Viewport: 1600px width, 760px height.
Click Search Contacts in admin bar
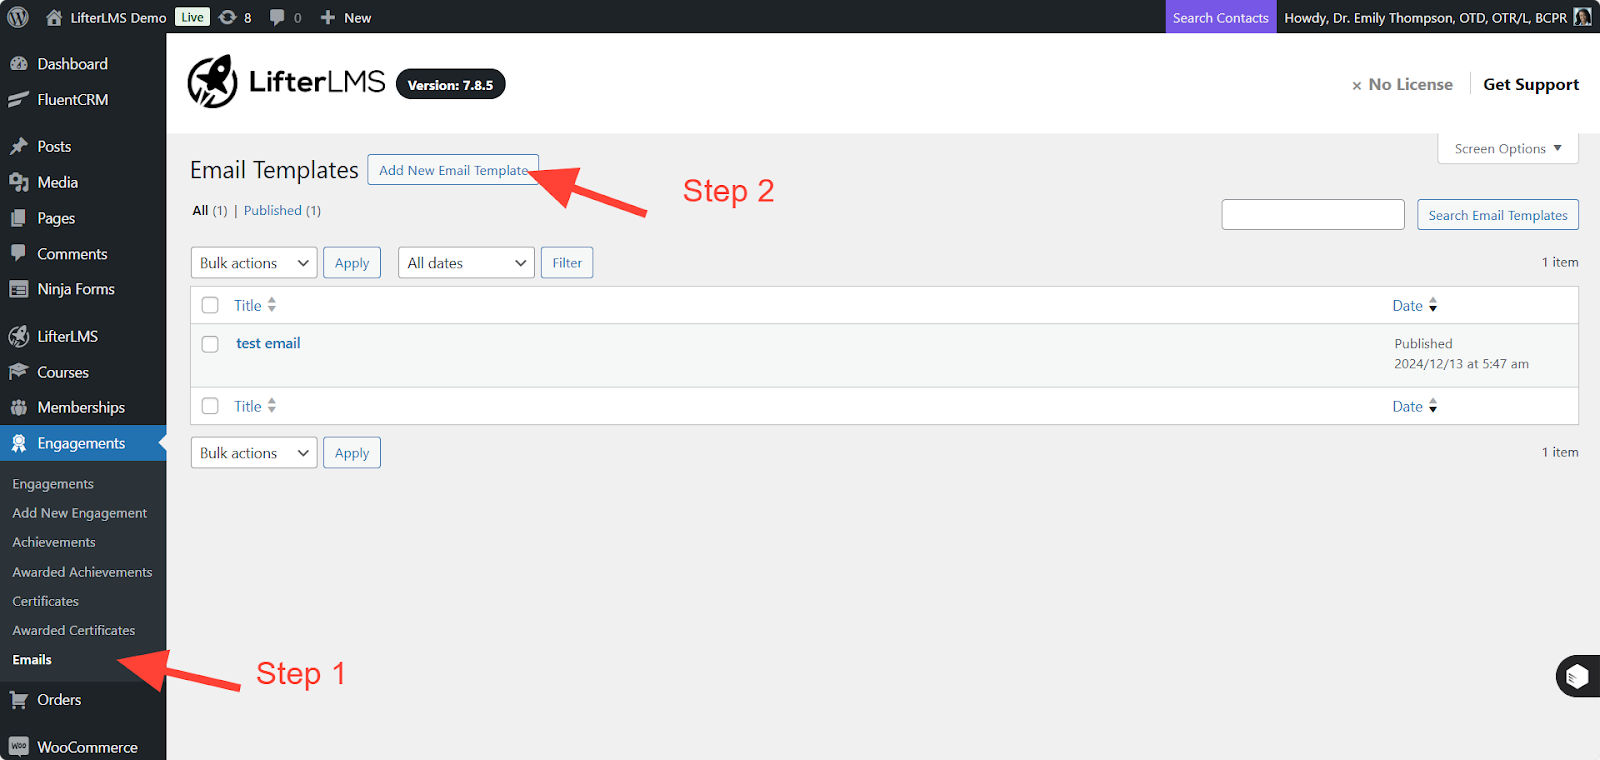1221,17
